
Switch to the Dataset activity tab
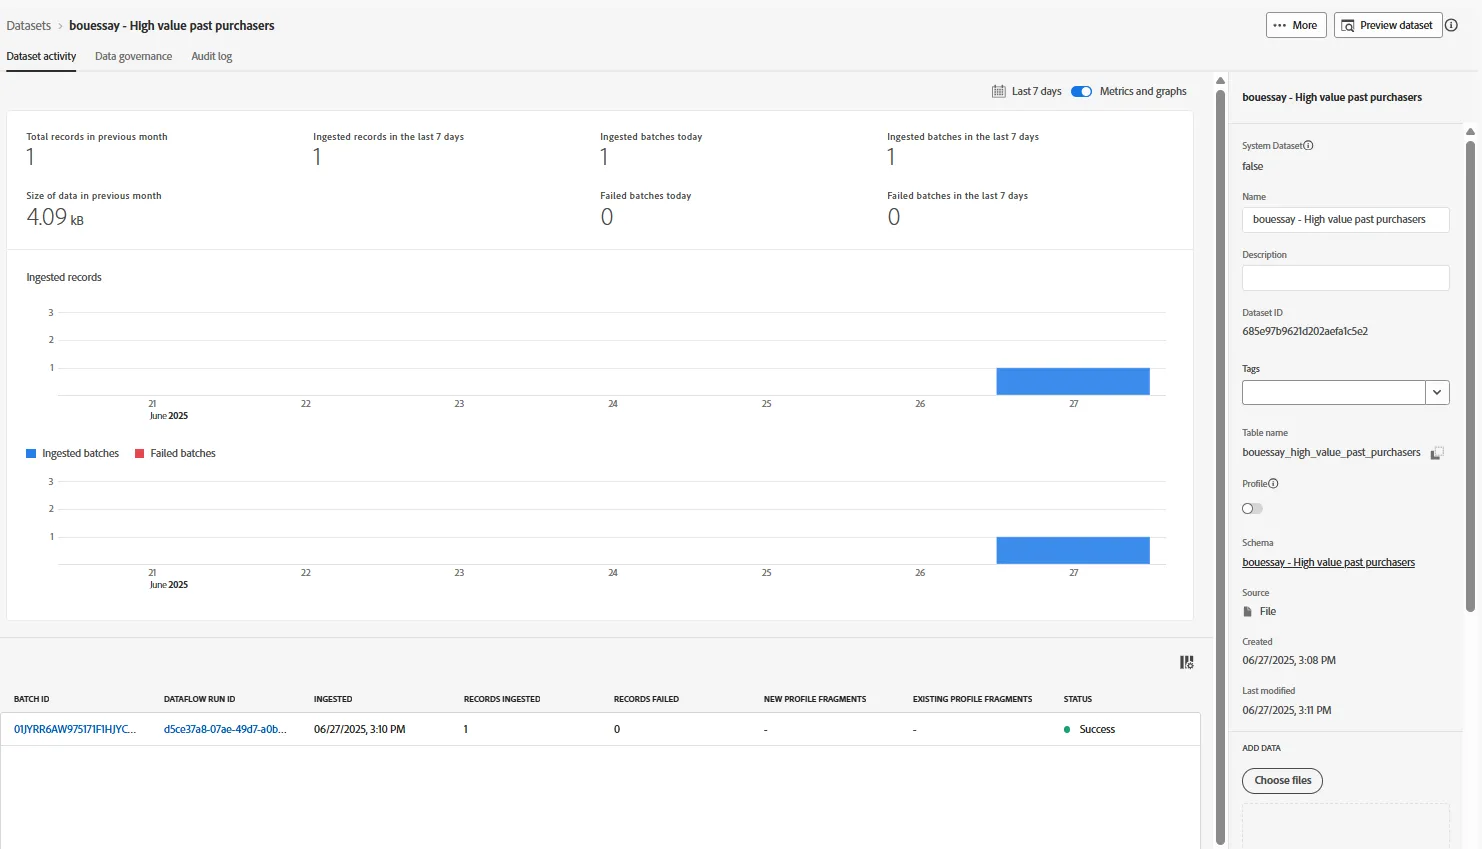pyautogui.click(x=41, y=56)
